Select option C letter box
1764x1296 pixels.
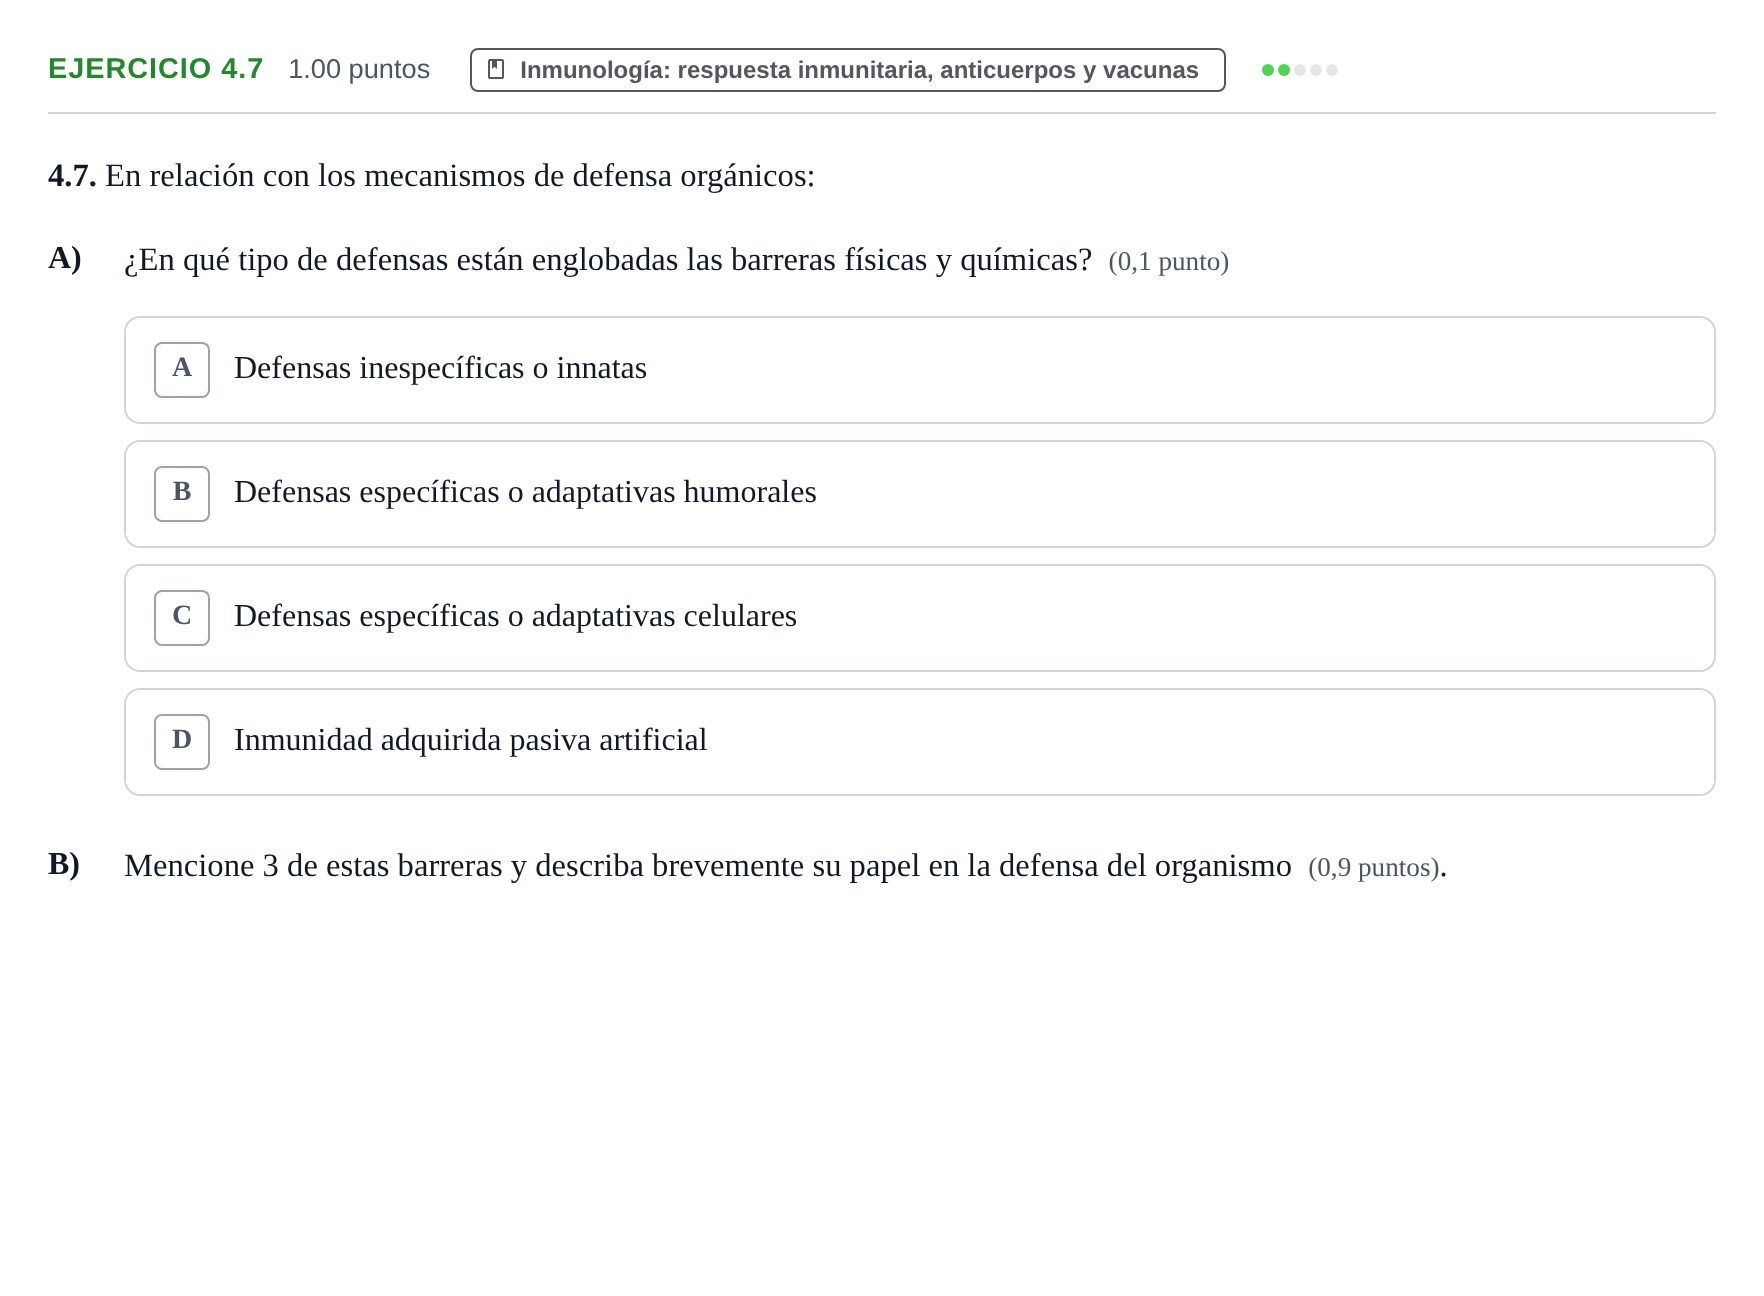[x=182, y=618]
